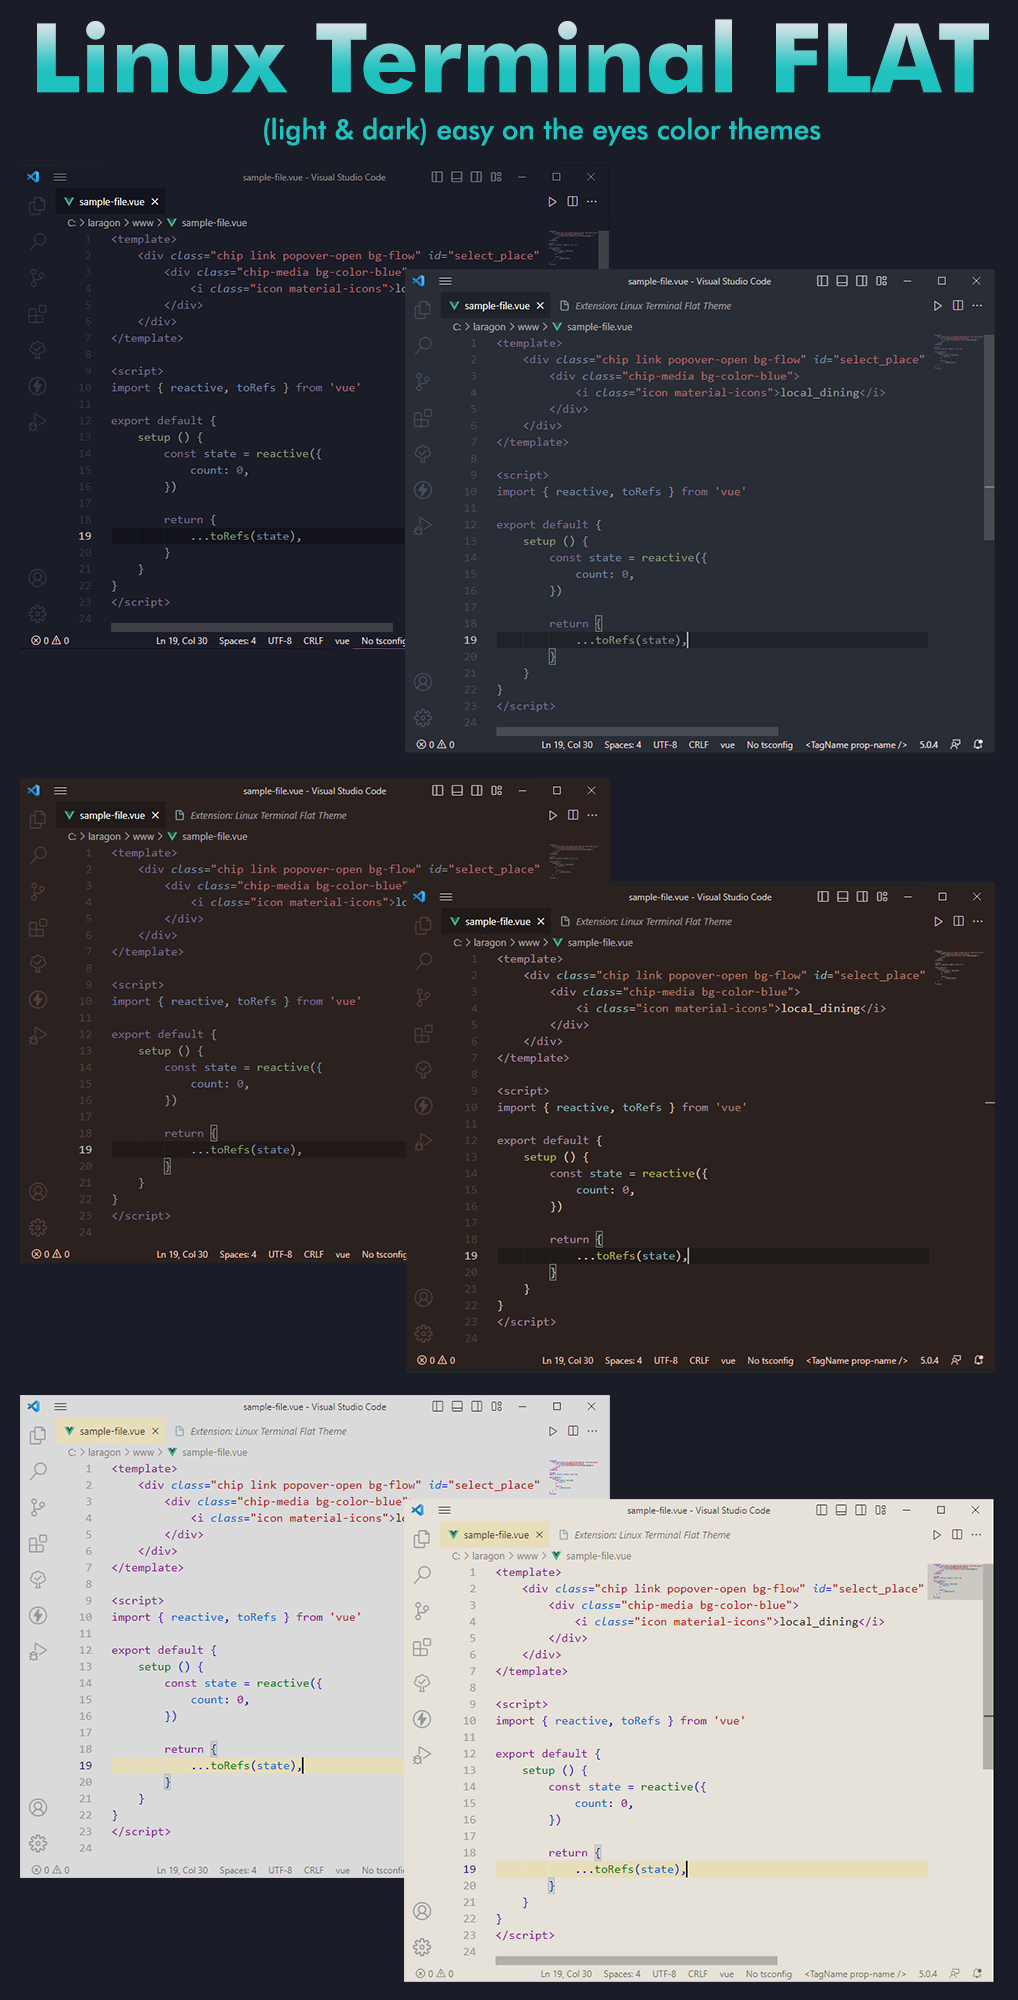Toggle Primary Side Bar in dark-blue back window
This screenshot has height=2000, width=1018.
437,177
